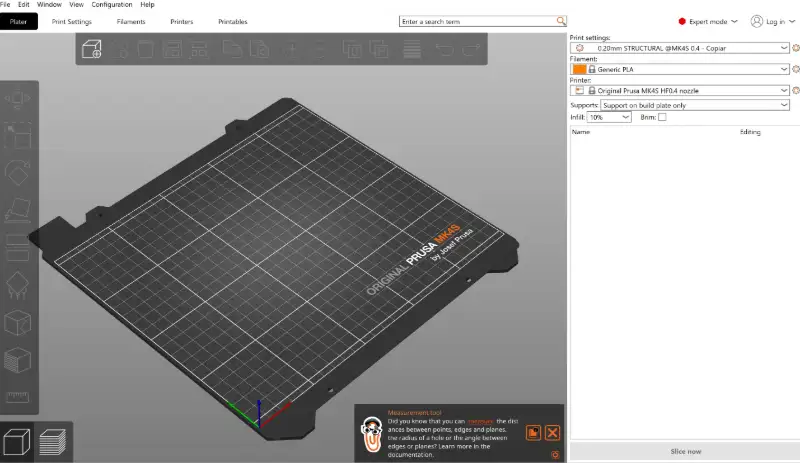Open the Edit menu
Image resolution: width=800 pixels, height=463 pixels.
23,5
